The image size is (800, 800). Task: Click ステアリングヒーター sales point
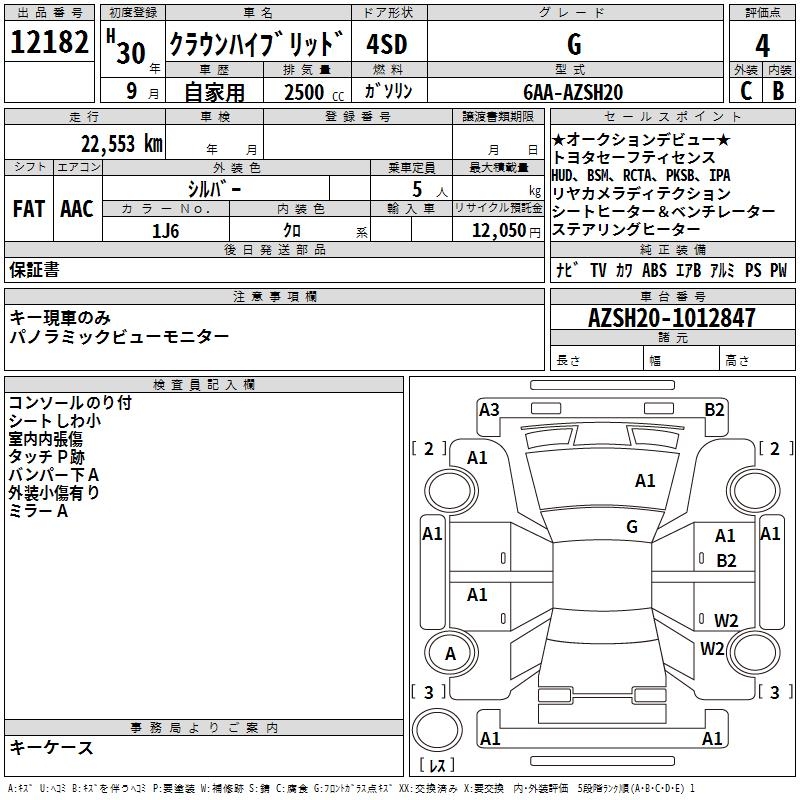[626, 229]
